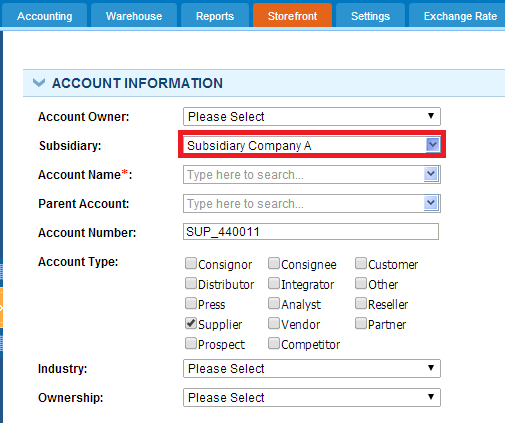Image resolution: width=505 pixels, height=424 pixels.
Task: Open the Industry dropdown
Action: (x=312, y=368)
